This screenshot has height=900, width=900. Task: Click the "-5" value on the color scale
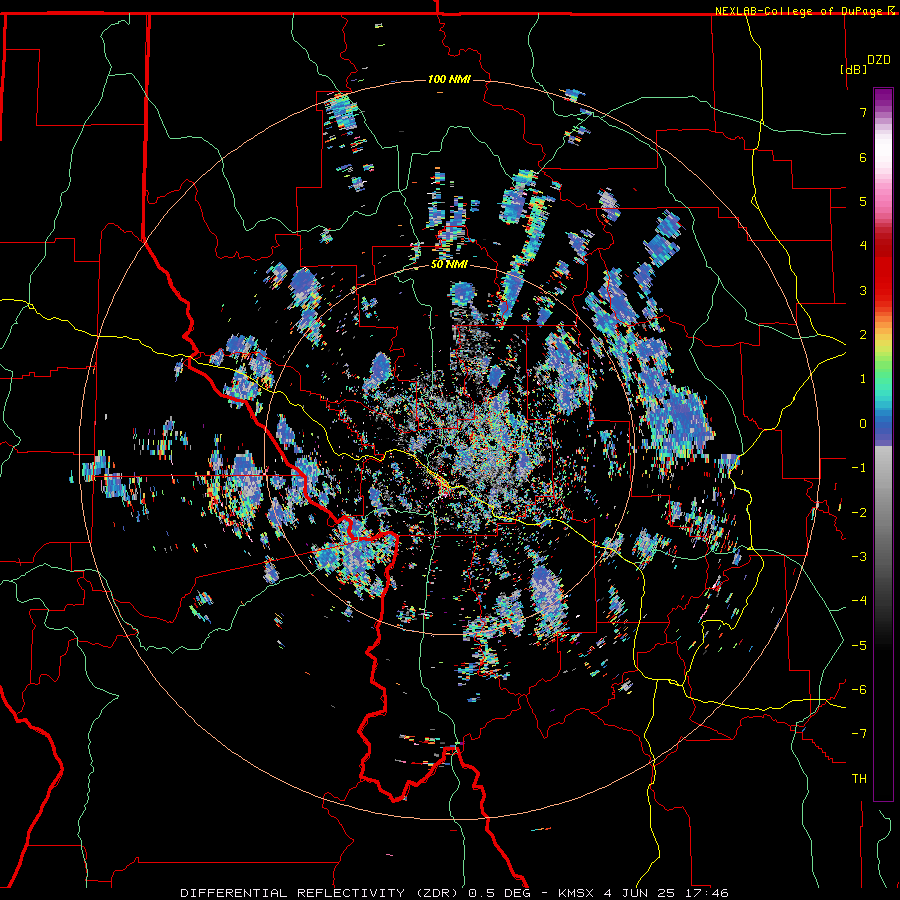click(859, 646)
